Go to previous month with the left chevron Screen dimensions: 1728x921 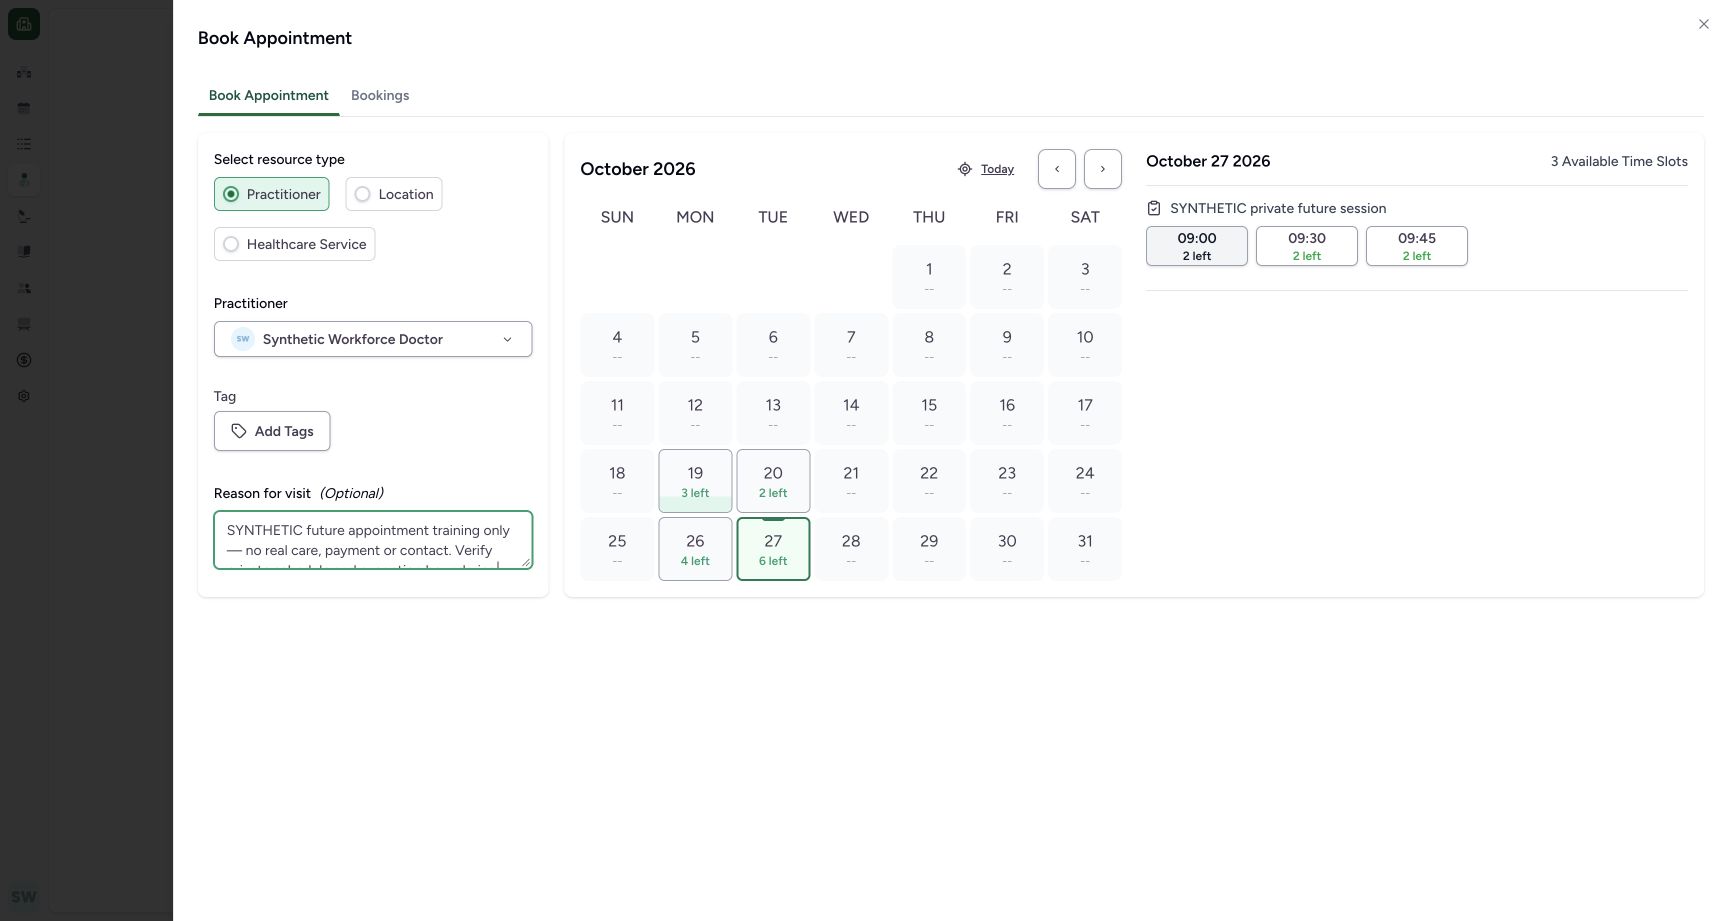[1057, 169]
